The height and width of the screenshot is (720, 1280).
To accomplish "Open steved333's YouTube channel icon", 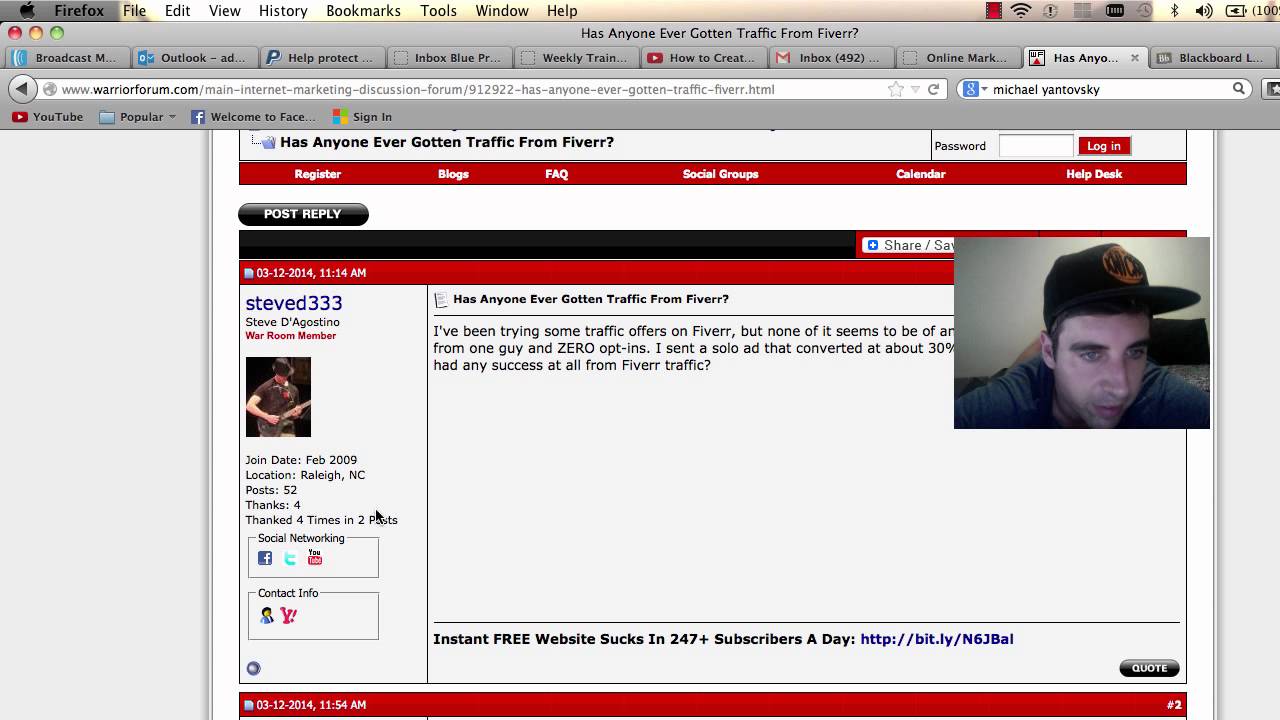I will [315, 558].
